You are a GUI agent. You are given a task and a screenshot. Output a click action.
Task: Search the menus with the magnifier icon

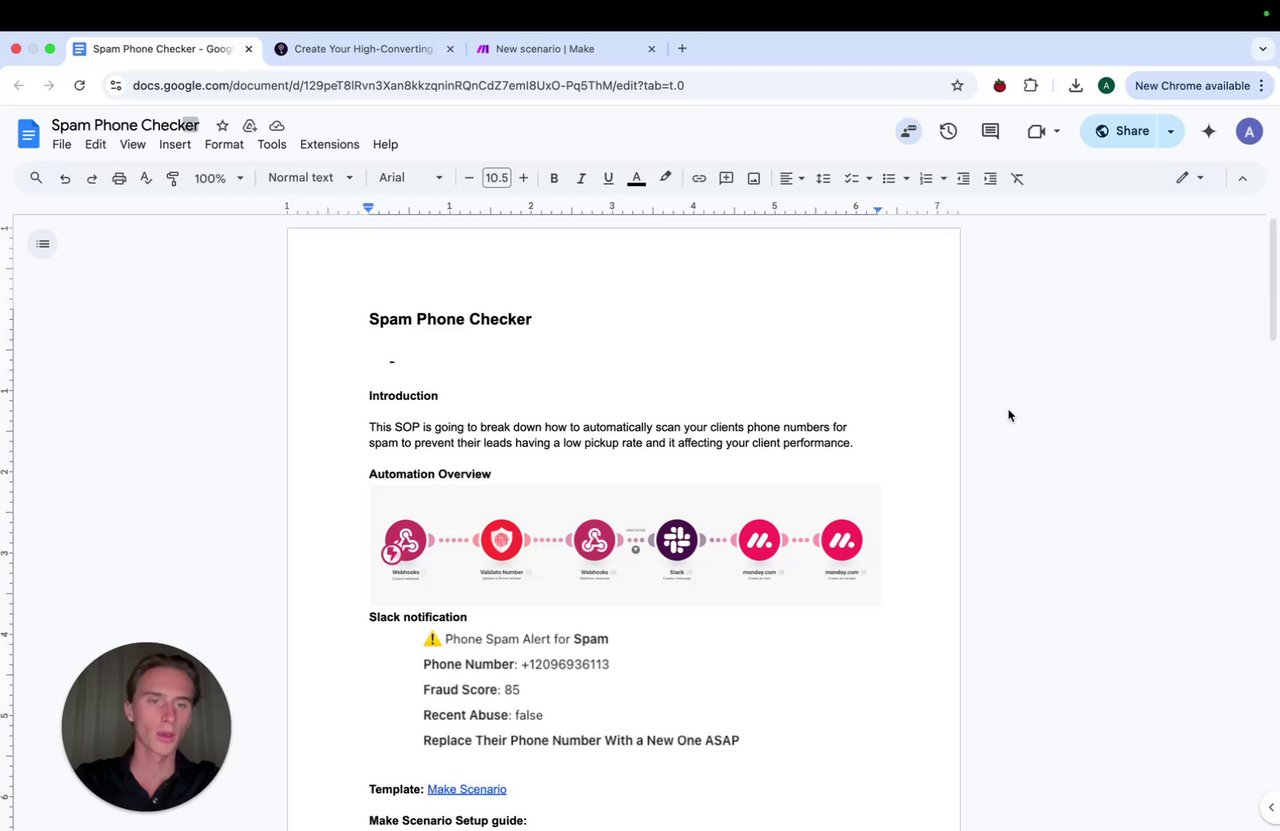pyautogui.click(x=36, y=178)
